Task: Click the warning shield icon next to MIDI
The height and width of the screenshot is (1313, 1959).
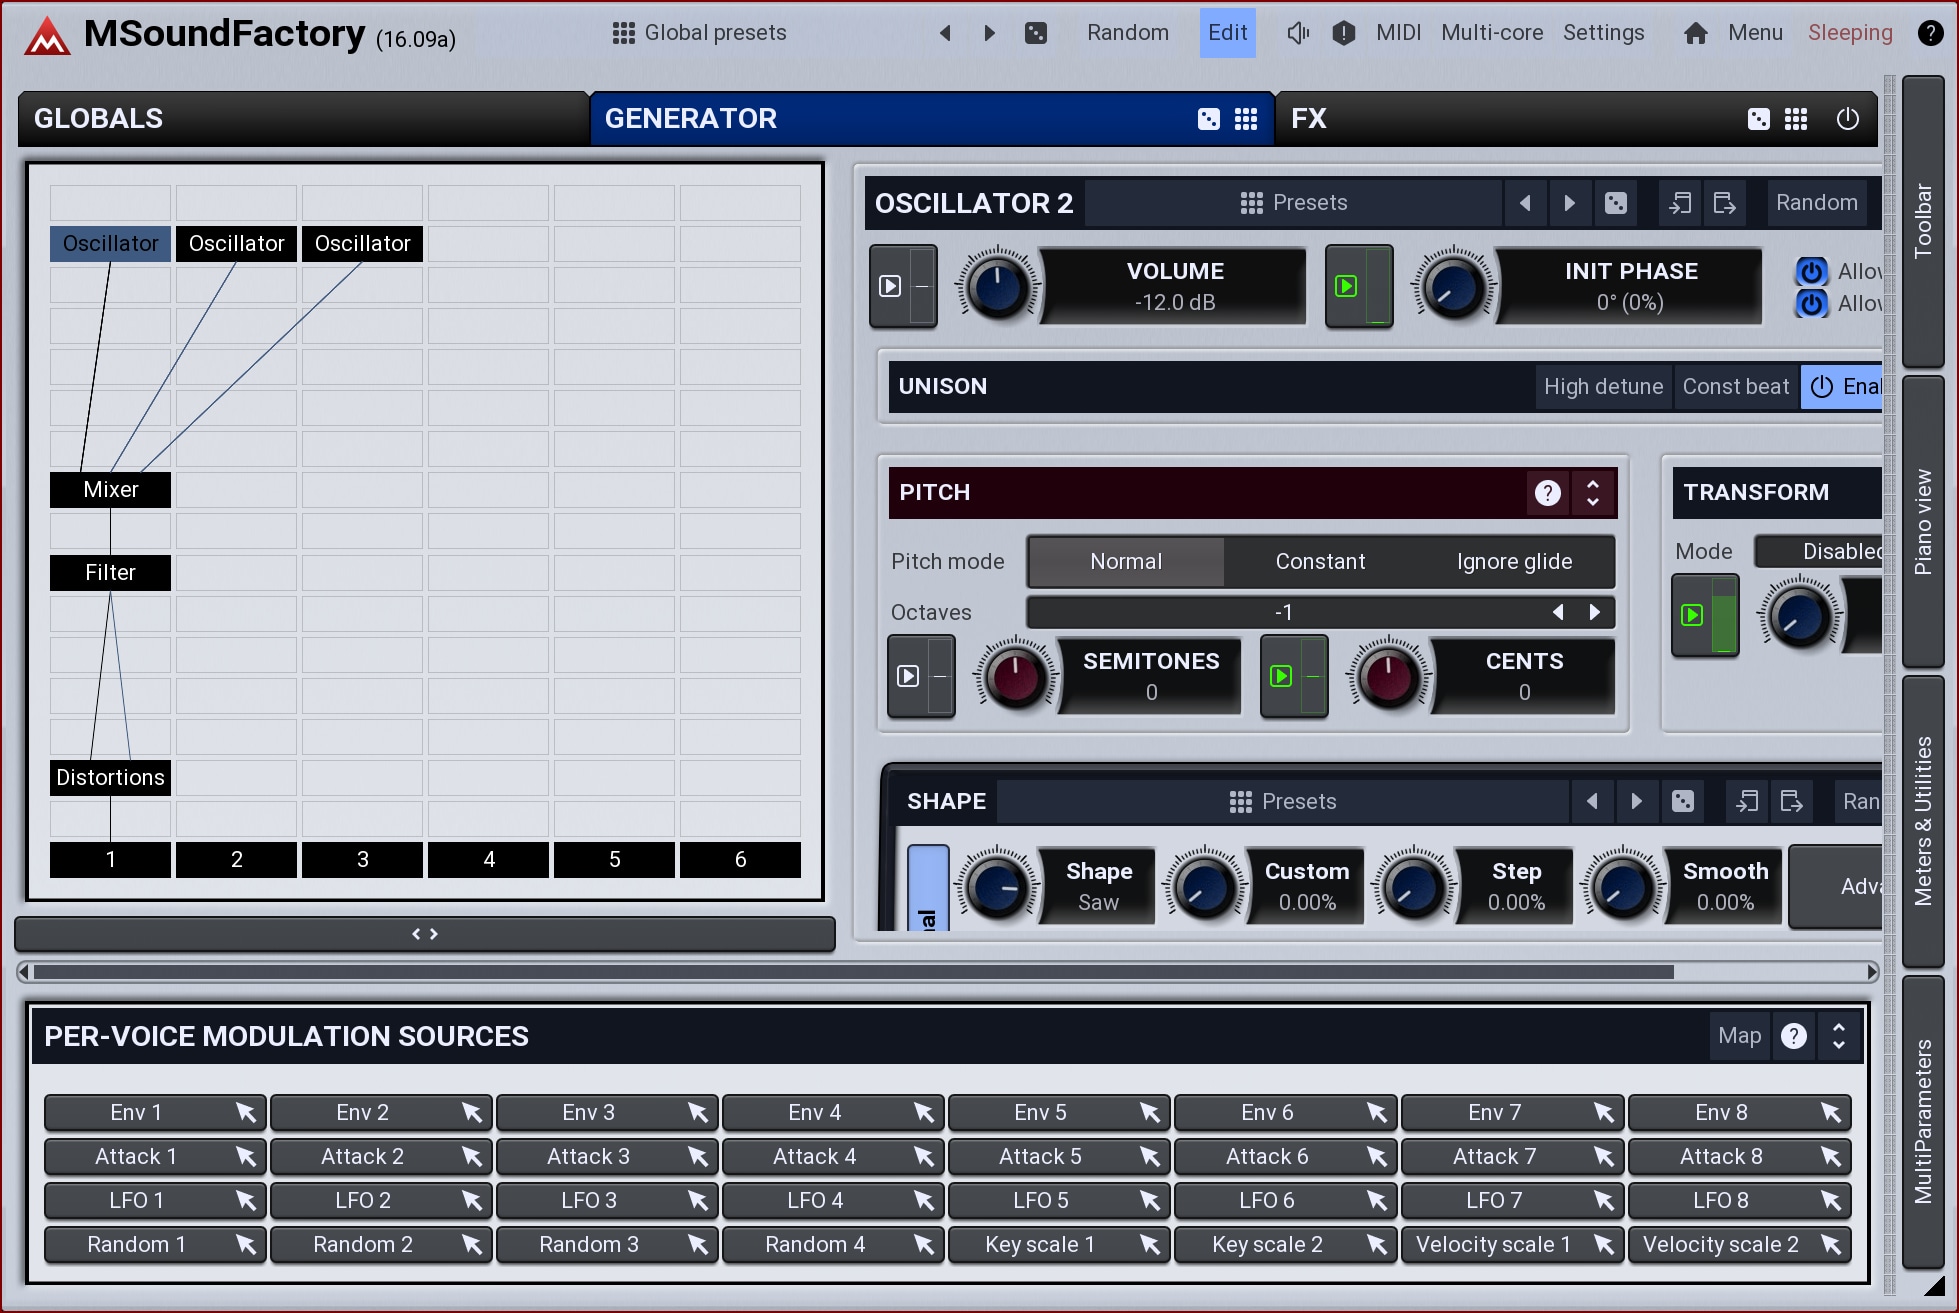Action: point(1343,33)
